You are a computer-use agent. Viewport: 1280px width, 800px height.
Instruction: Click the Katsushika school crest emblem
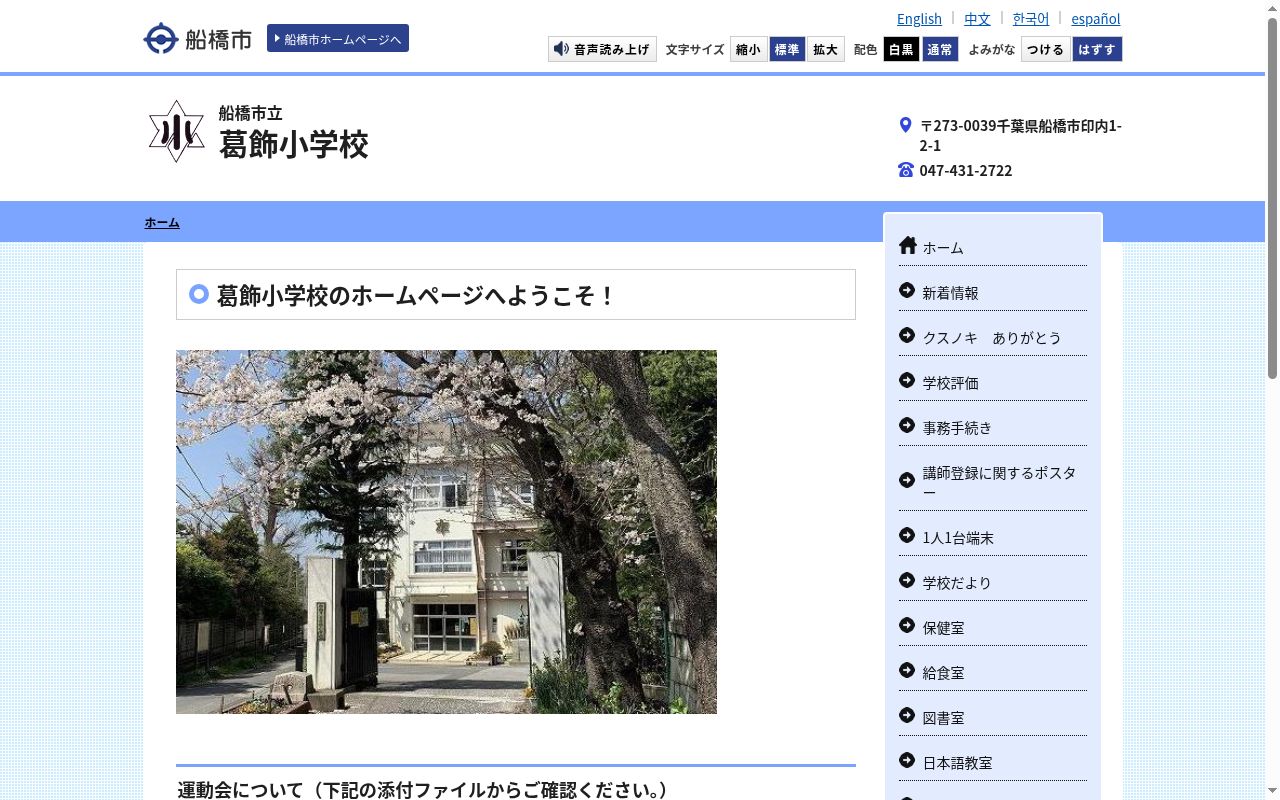tap(177, 131)
